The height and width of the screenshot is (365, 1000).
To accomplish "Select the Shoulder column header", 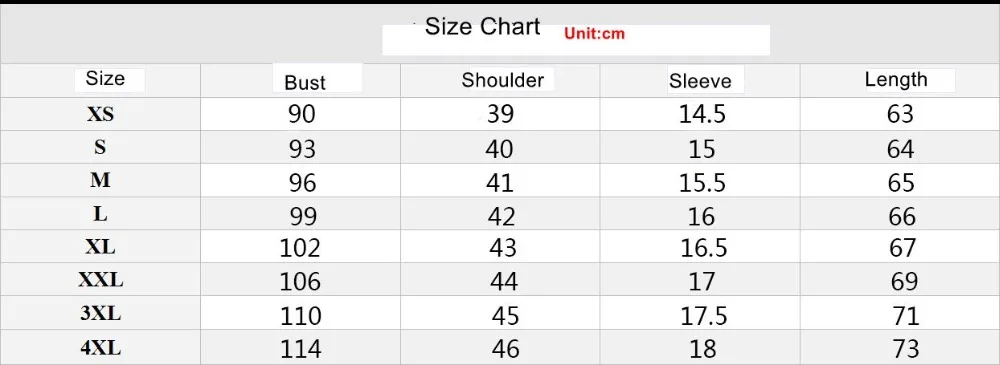I will tap(503, 80).
